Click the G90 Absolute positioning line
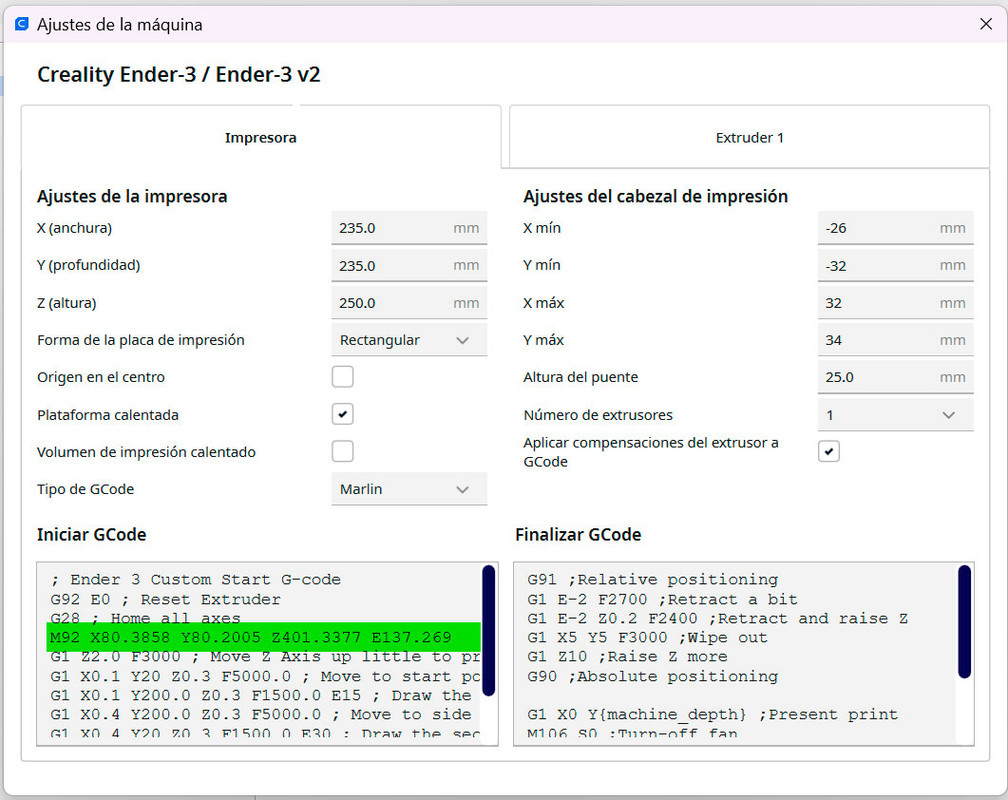The width and height of the screenshot is (1008, 800). pyautogui.click(x=652, y=677)
